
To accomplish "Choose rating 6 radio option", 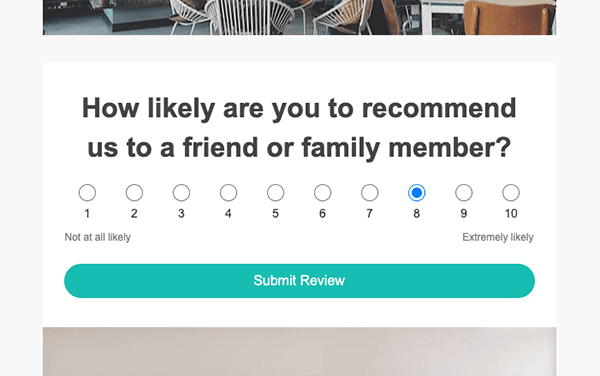I will [x=323, y=193].
